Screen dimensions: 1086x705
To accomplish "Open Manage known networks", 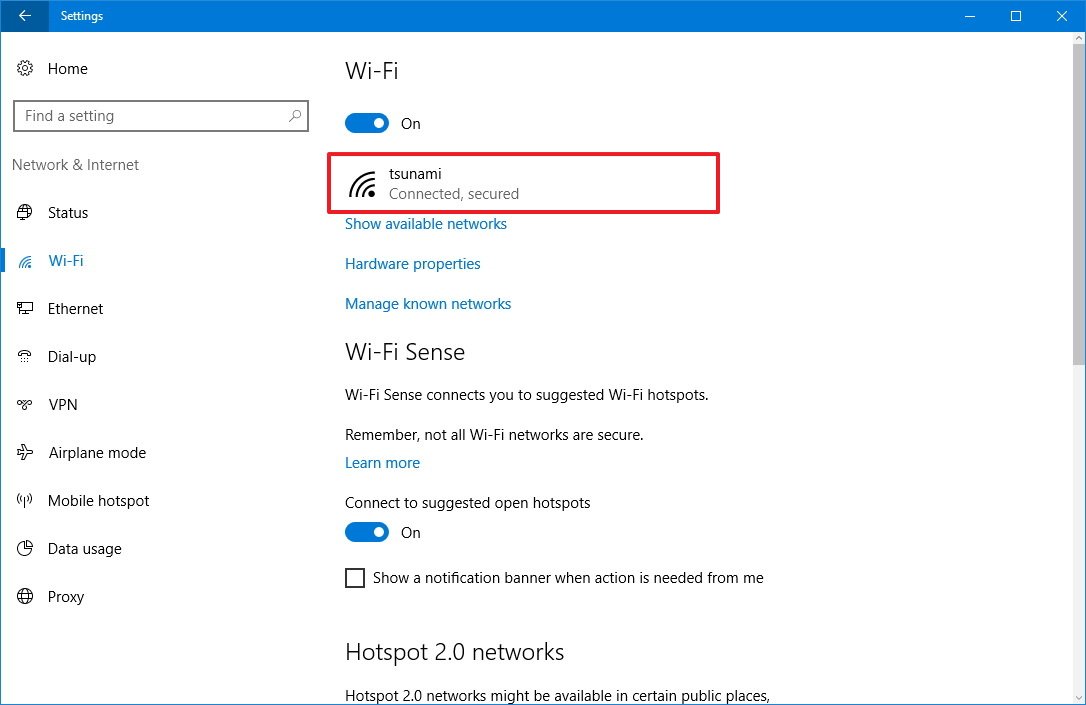I will tap(428, 304).
